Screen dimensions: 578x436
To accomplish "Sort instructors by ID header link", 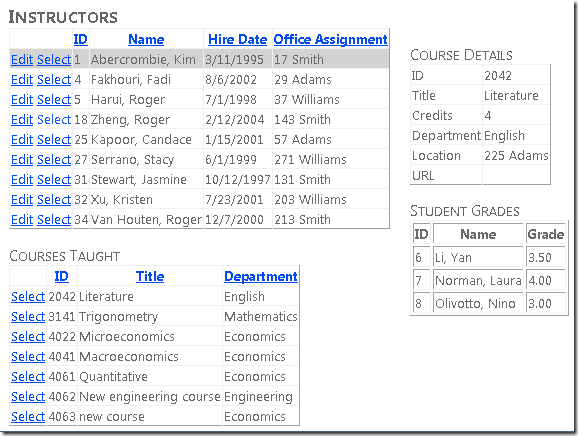I will pos(80,39).
